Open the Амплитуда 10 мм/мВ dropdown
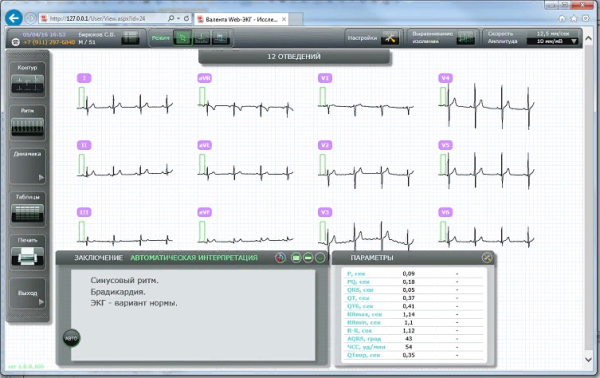 point(552,41)
